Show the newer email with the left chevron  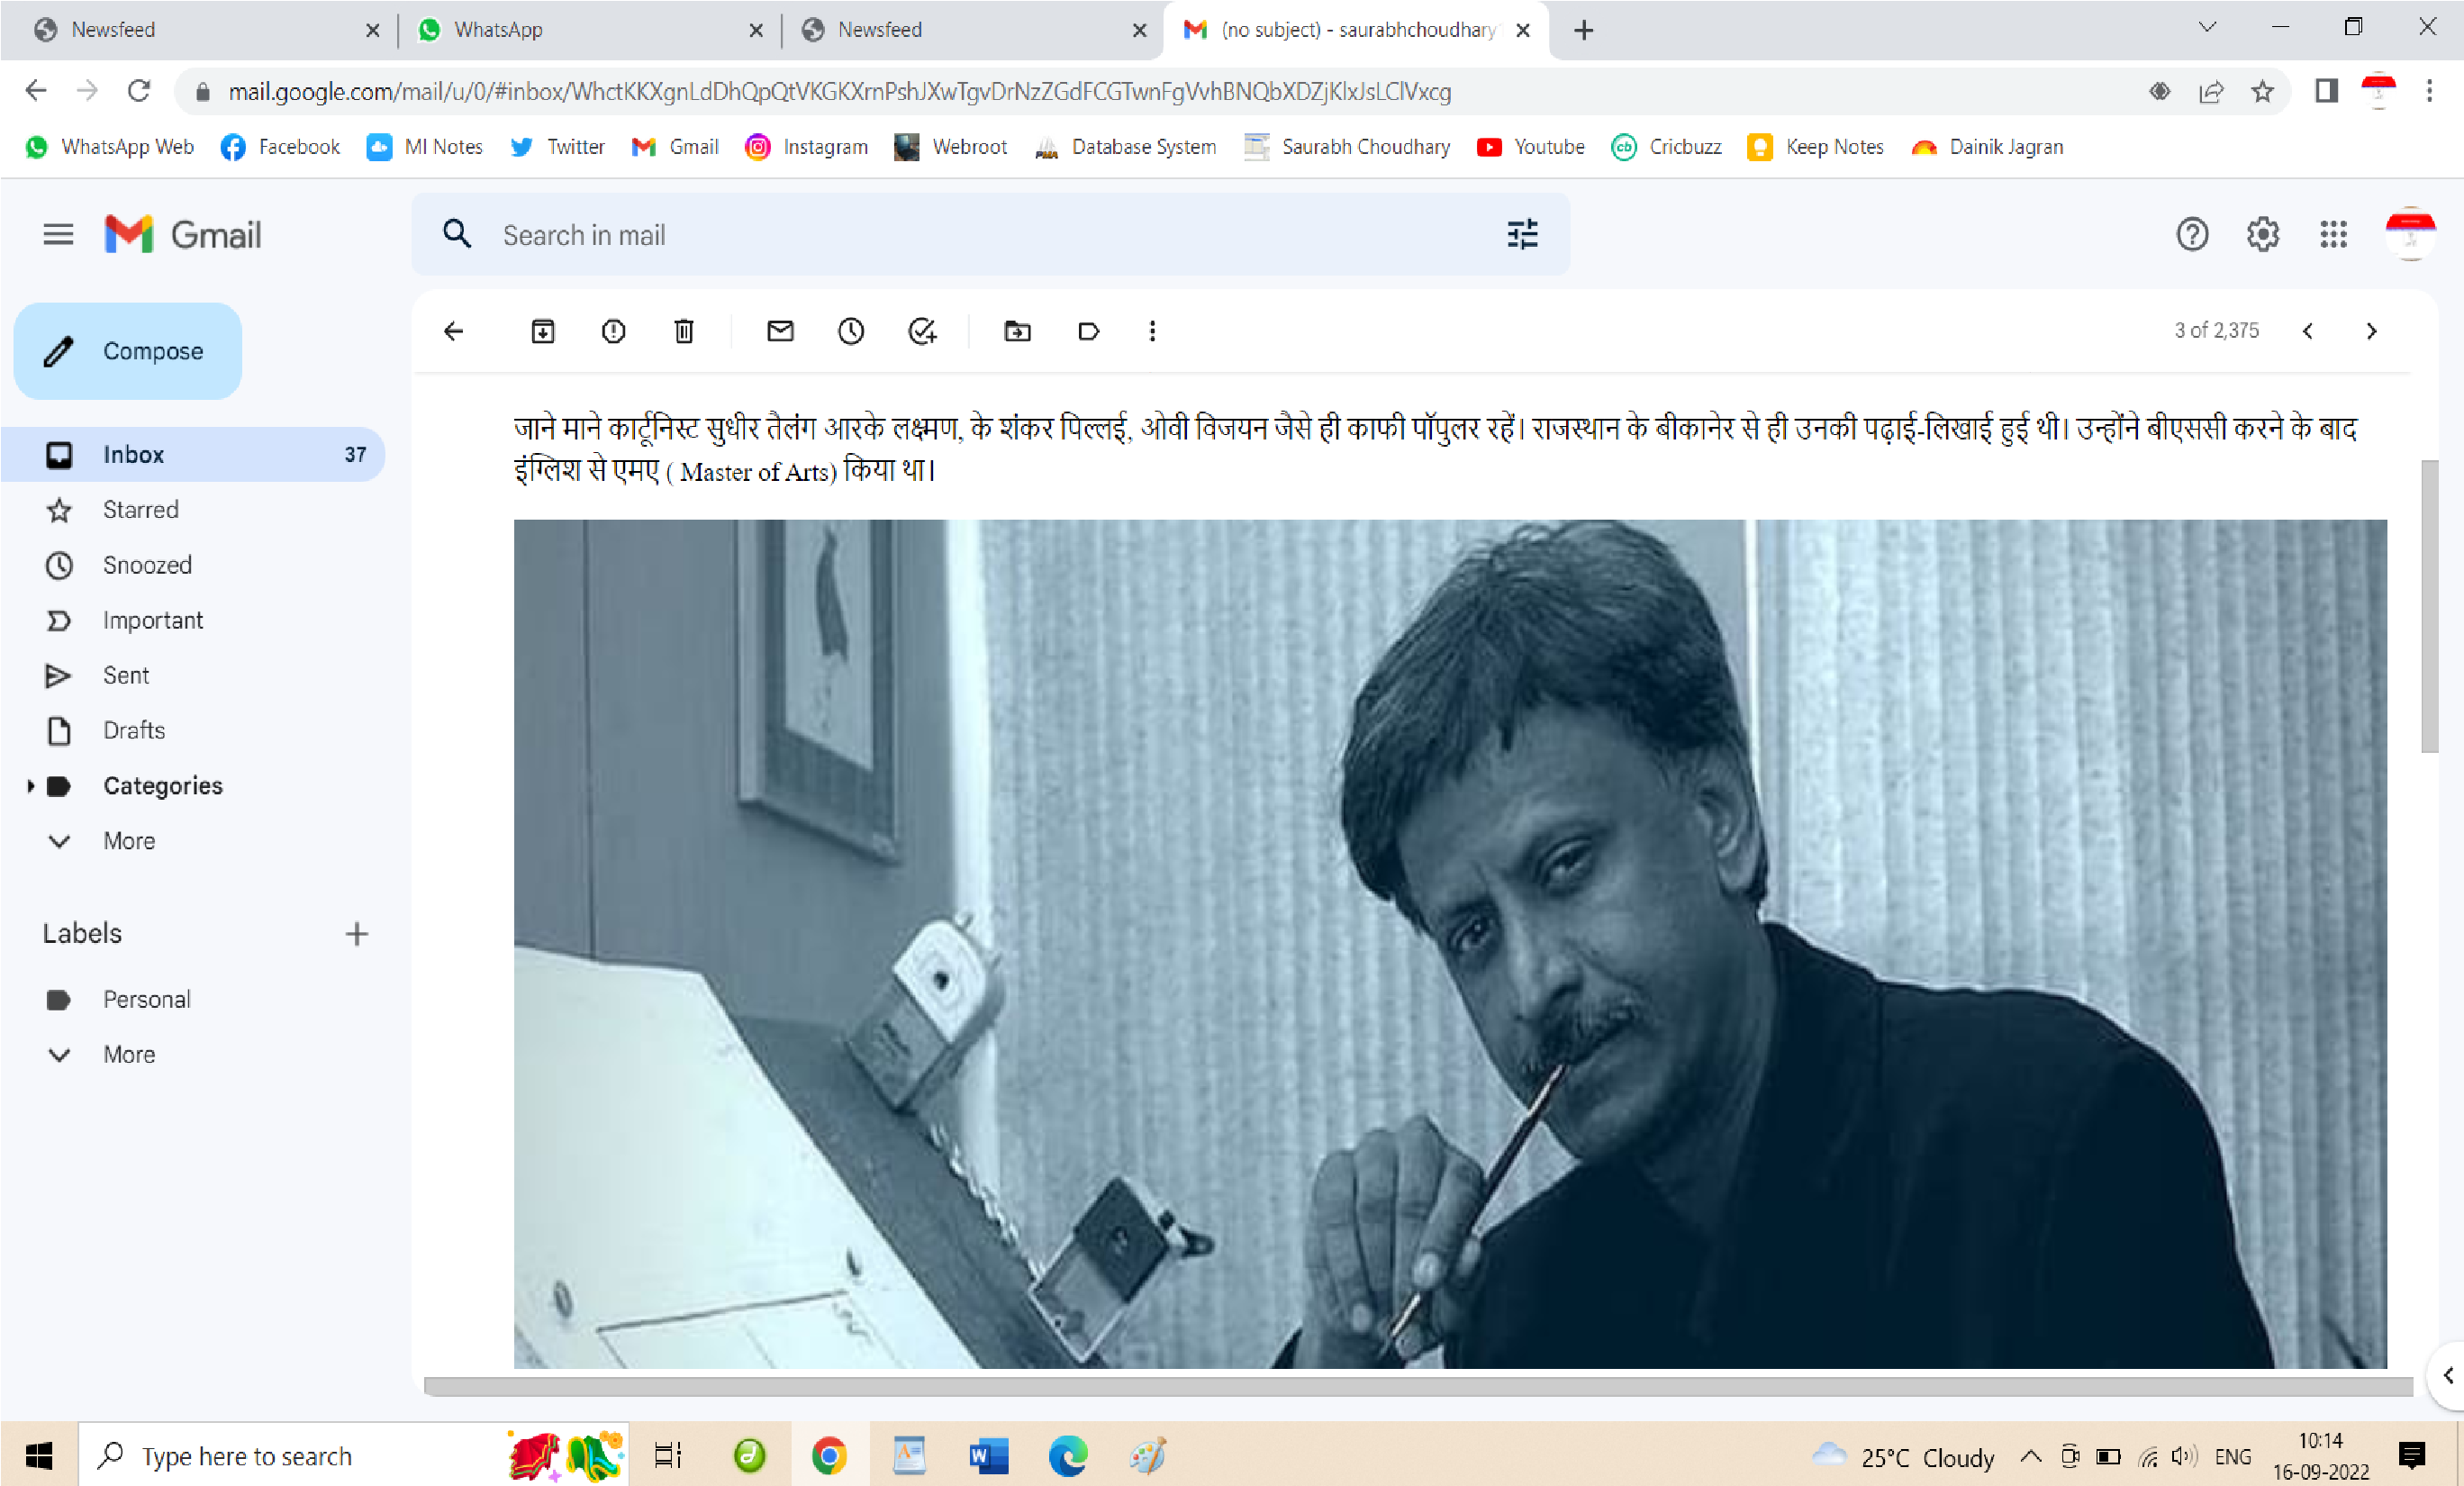(x=2308, y=331)
